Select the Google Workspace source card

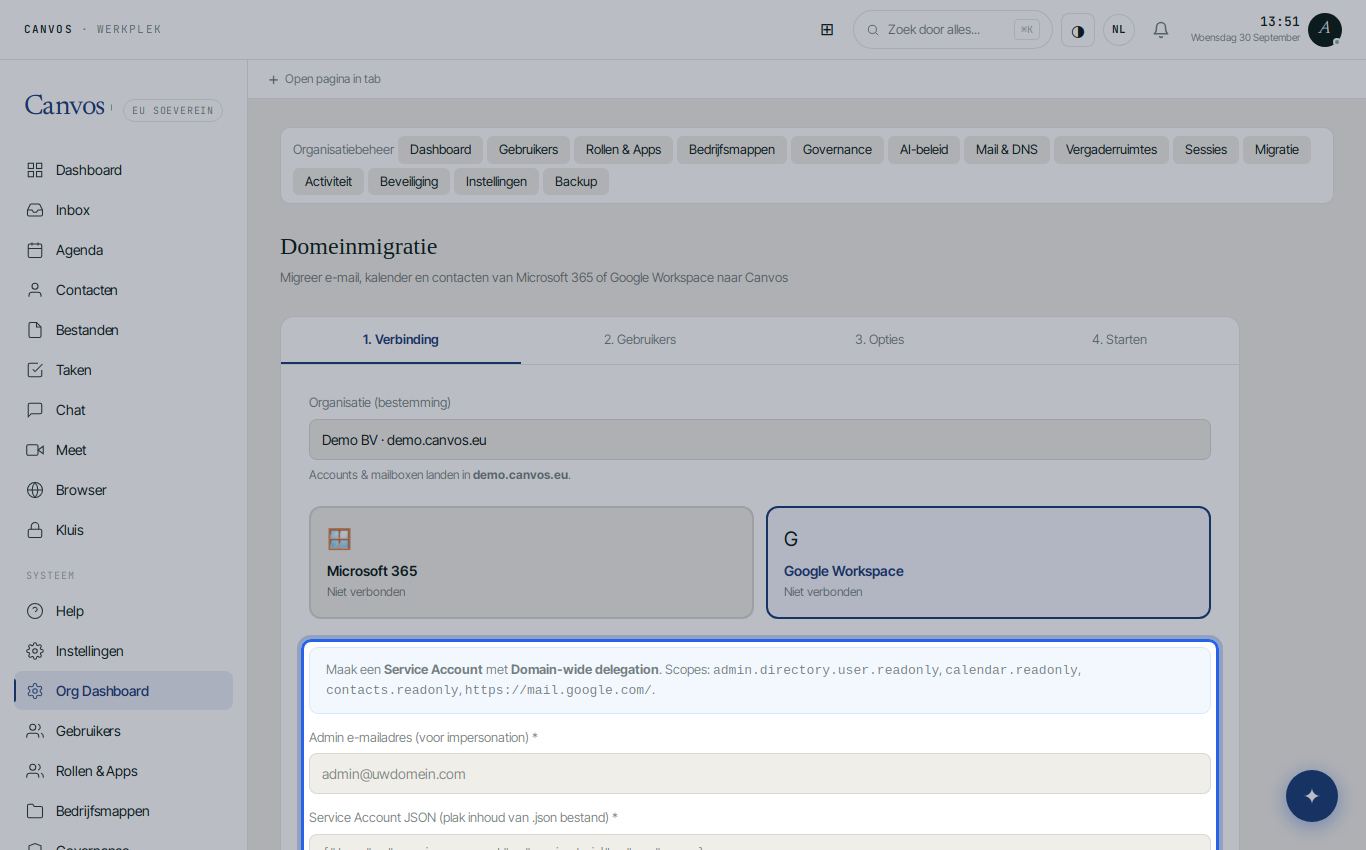coord(988,562)
